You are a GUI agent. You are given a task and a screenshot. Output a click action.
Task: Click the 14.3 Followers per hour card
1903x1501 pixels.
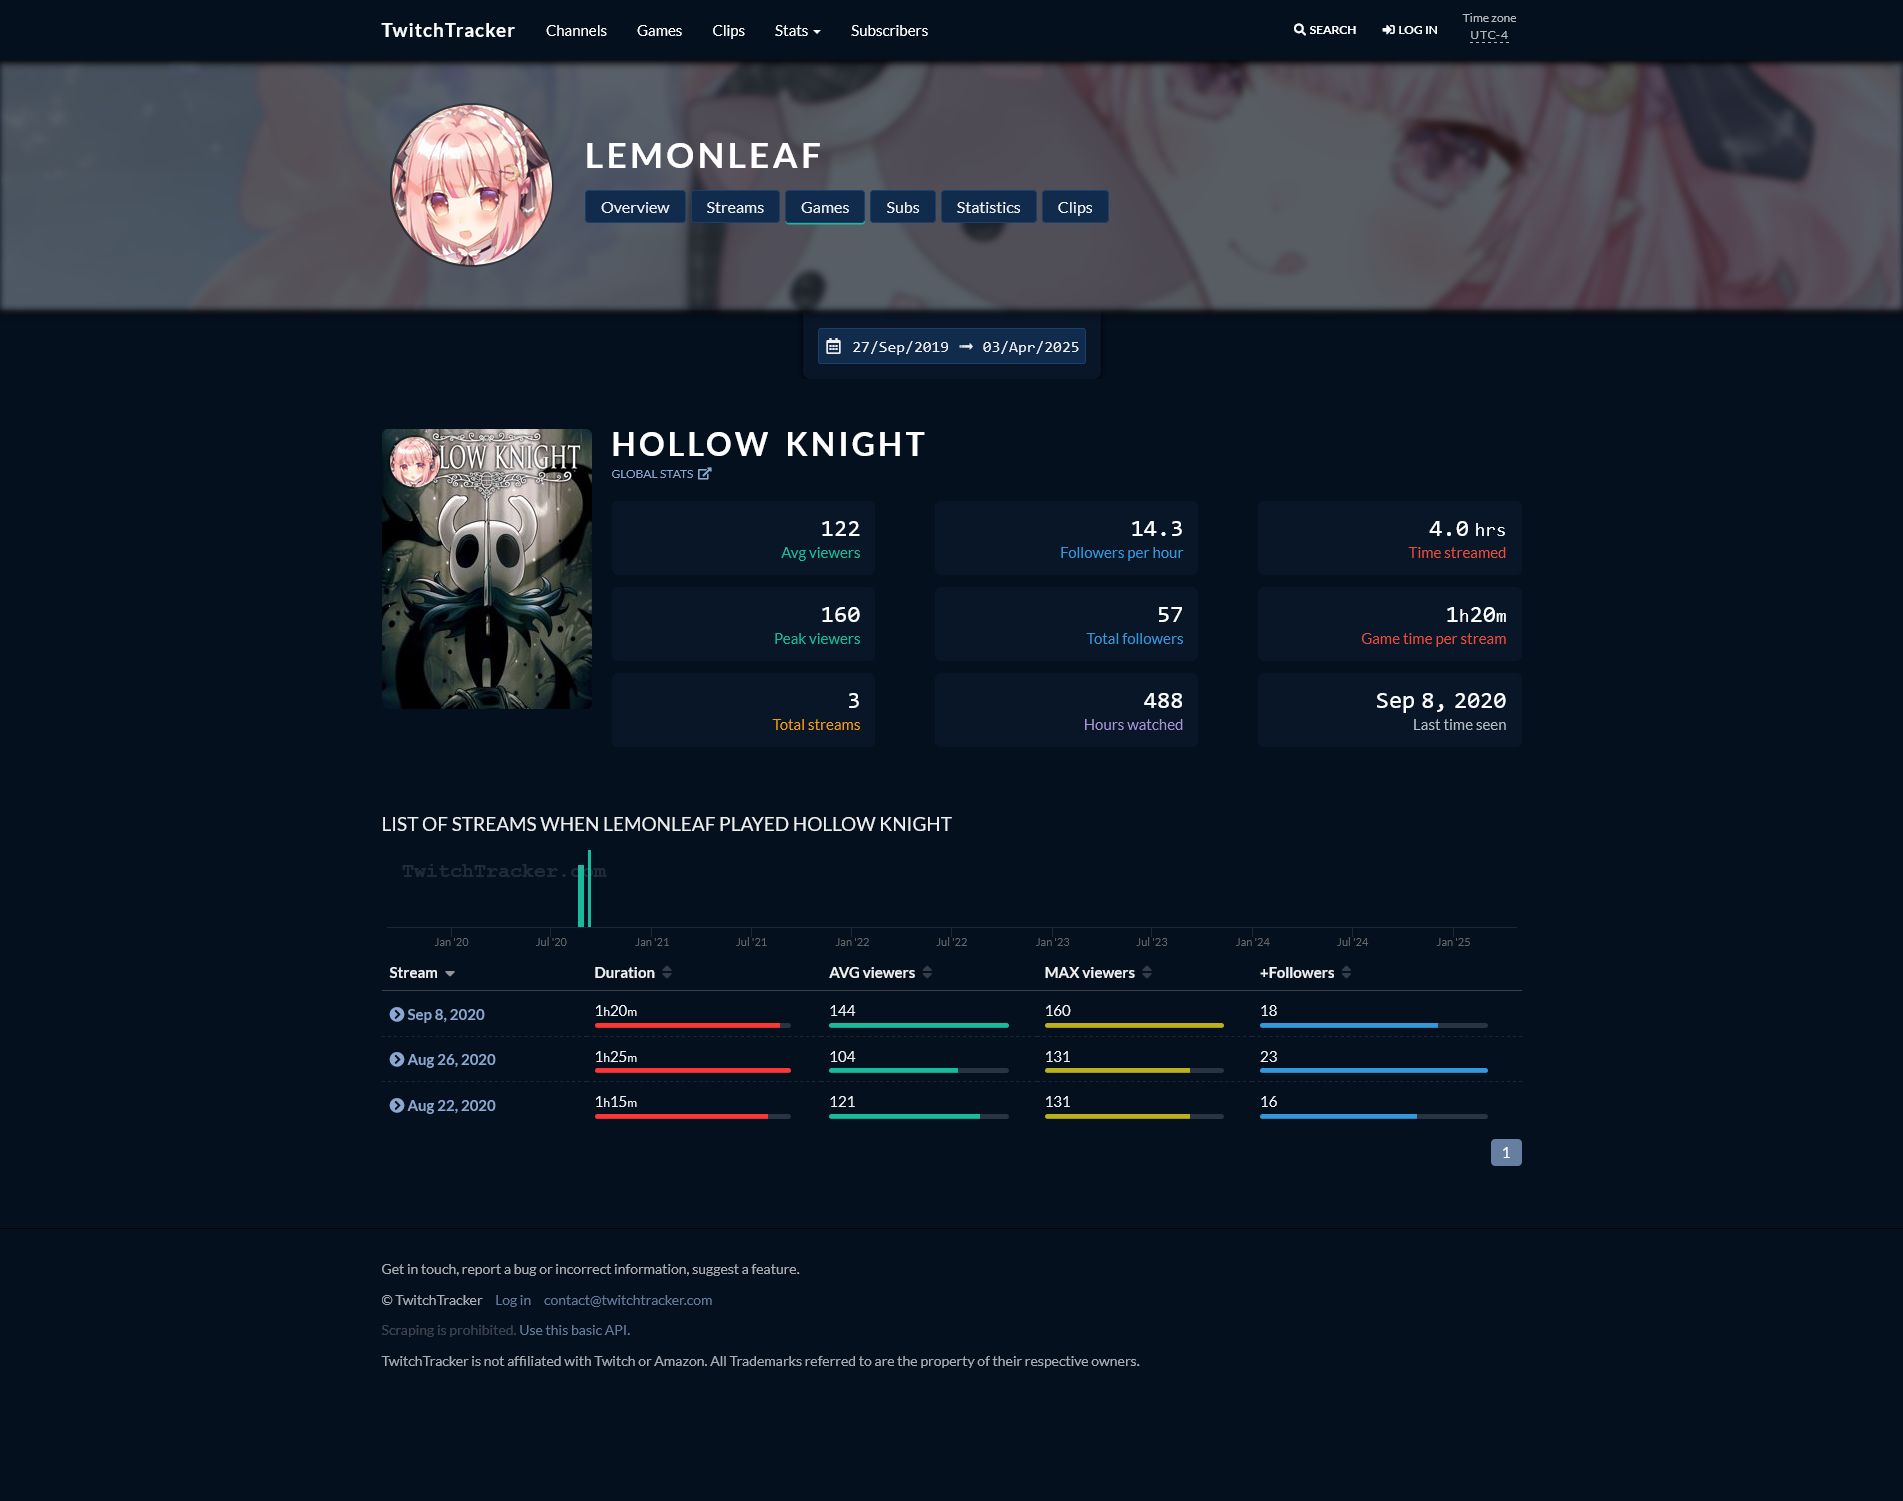pos(1066,538)
